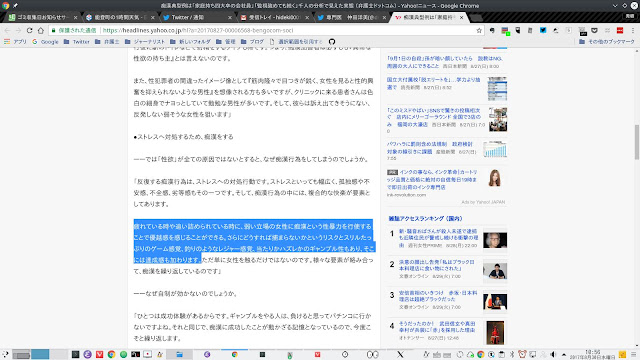Open ranking 2 ブラックロ本料理店 article

tap(436, 265)
